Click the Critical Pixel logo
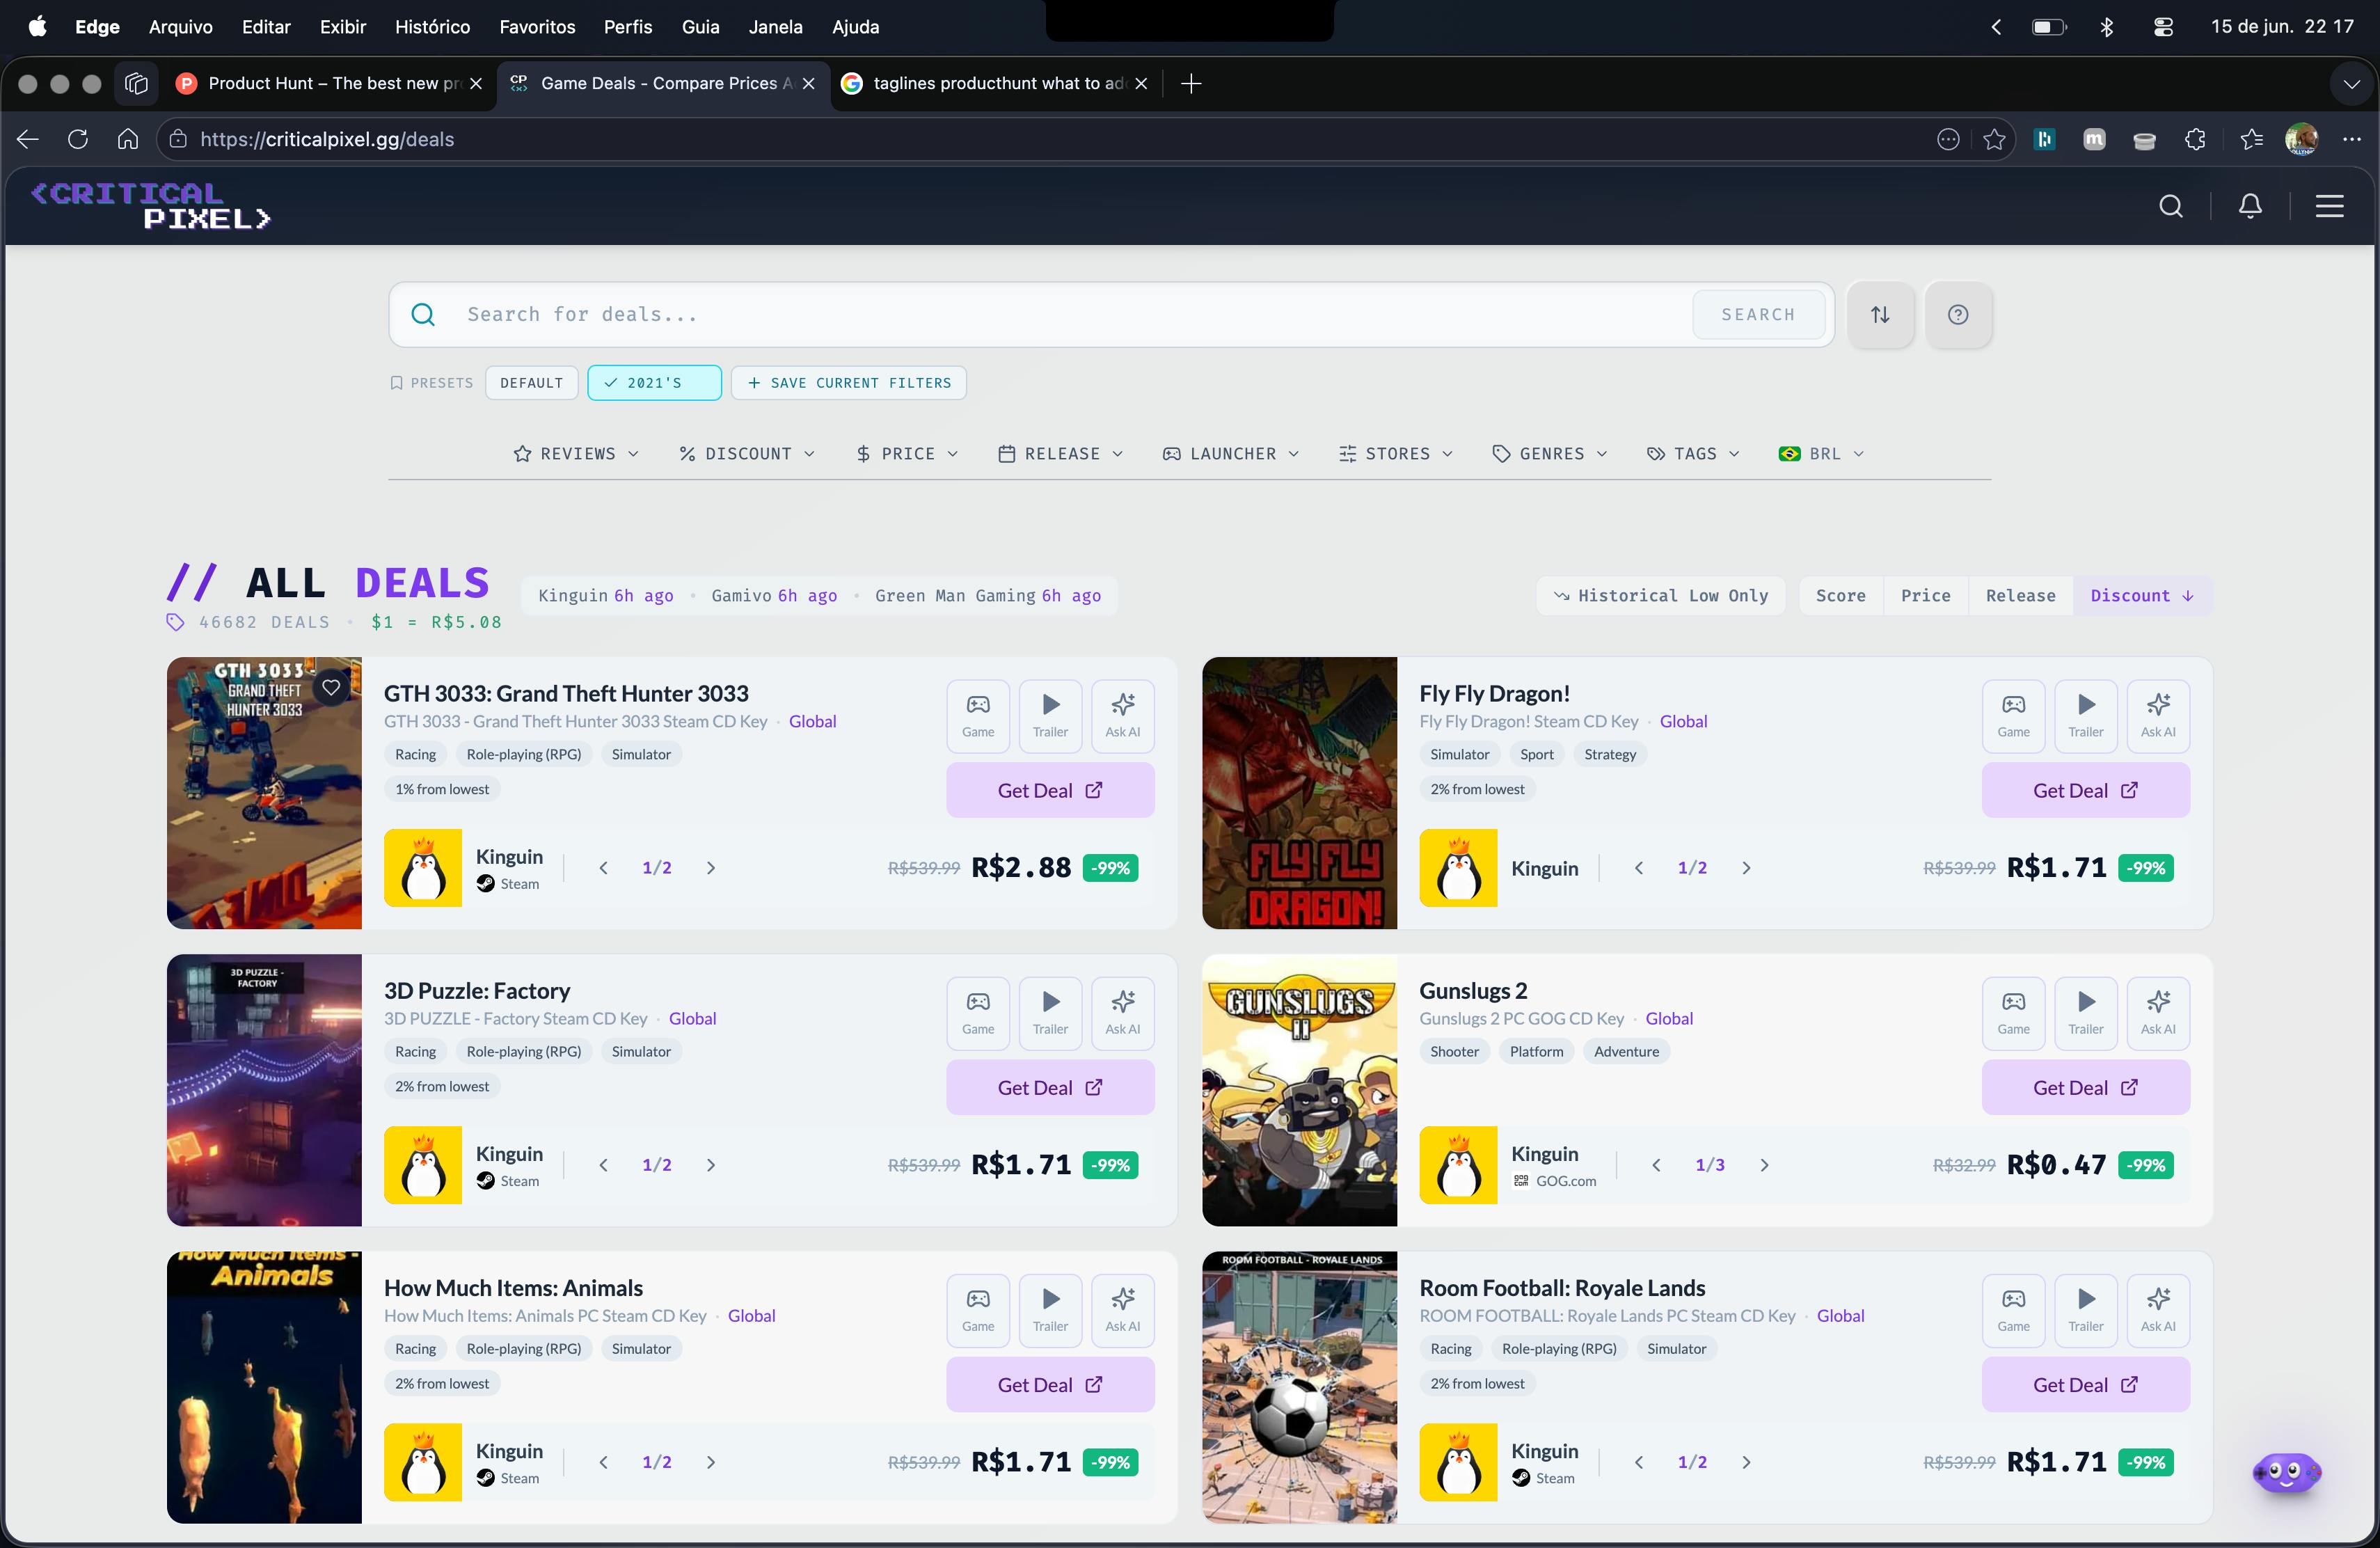The width and height of the screenshot is (2380, 1548). [x=151, y=205]
